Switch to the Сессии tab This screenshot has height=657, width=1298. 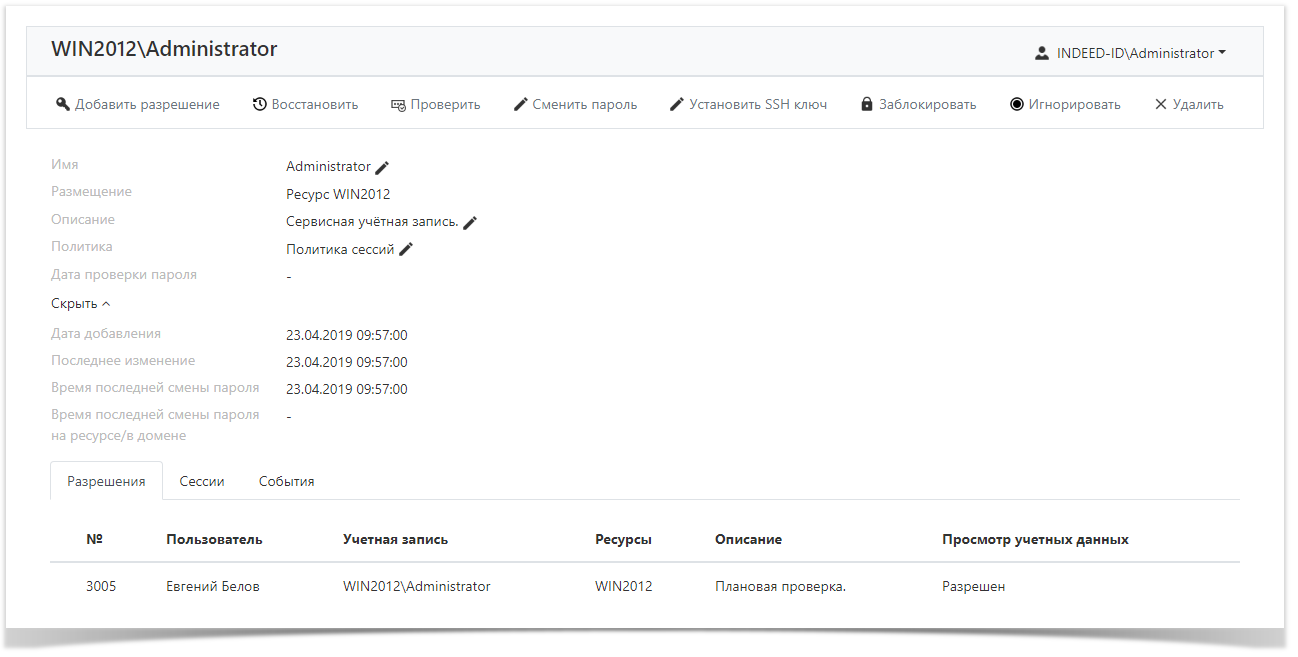[201, 481]
